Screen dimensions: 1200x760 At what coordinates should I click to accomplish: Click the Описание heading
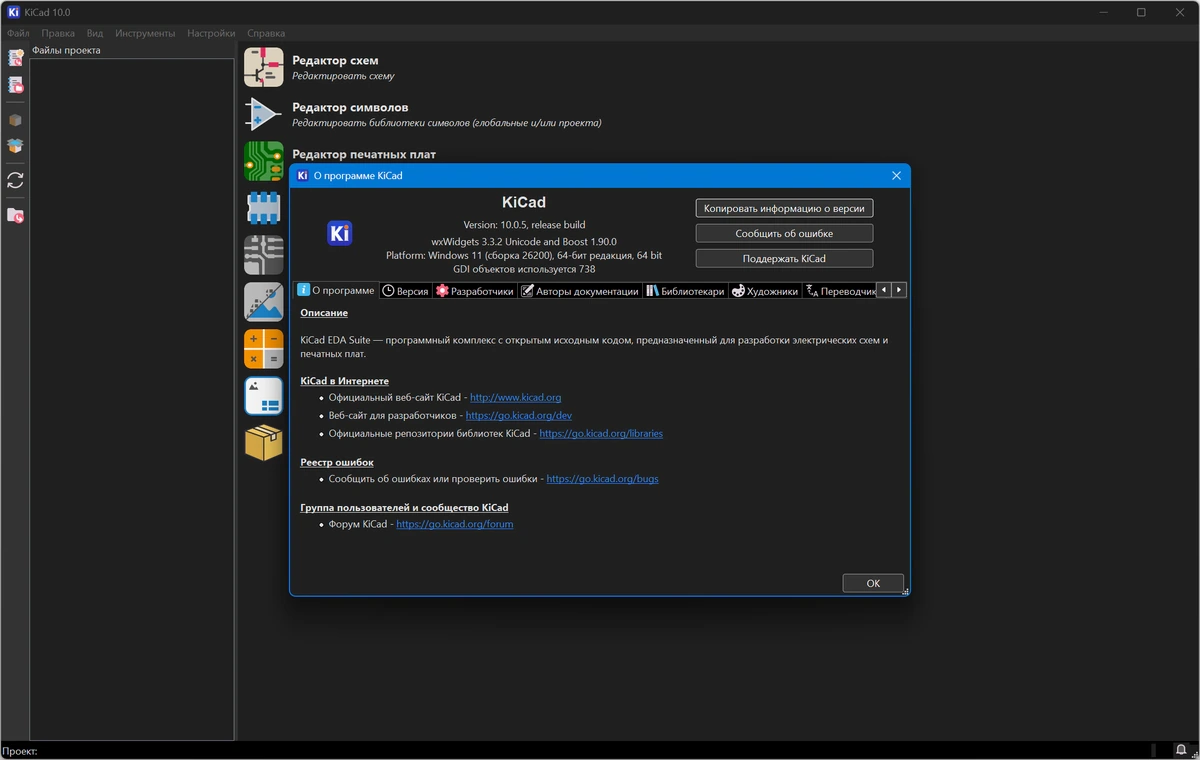[x=324, y=313]
